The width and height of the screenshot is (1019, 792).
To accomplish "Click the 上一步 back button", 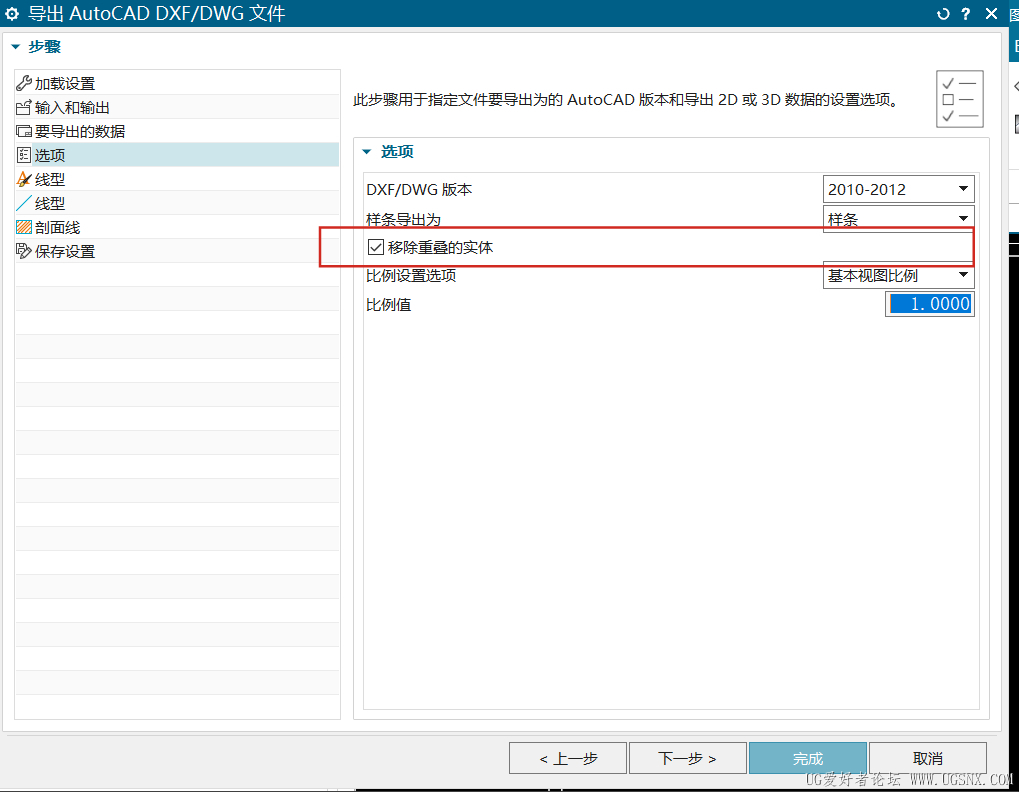I will (568, 758).
